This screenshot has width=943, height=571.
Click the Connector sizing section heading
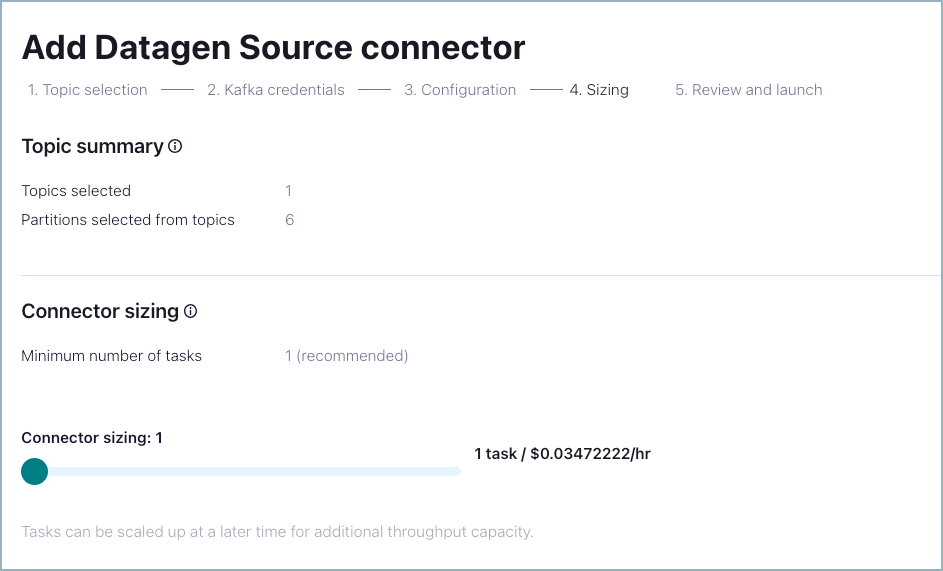pos(100,311)
